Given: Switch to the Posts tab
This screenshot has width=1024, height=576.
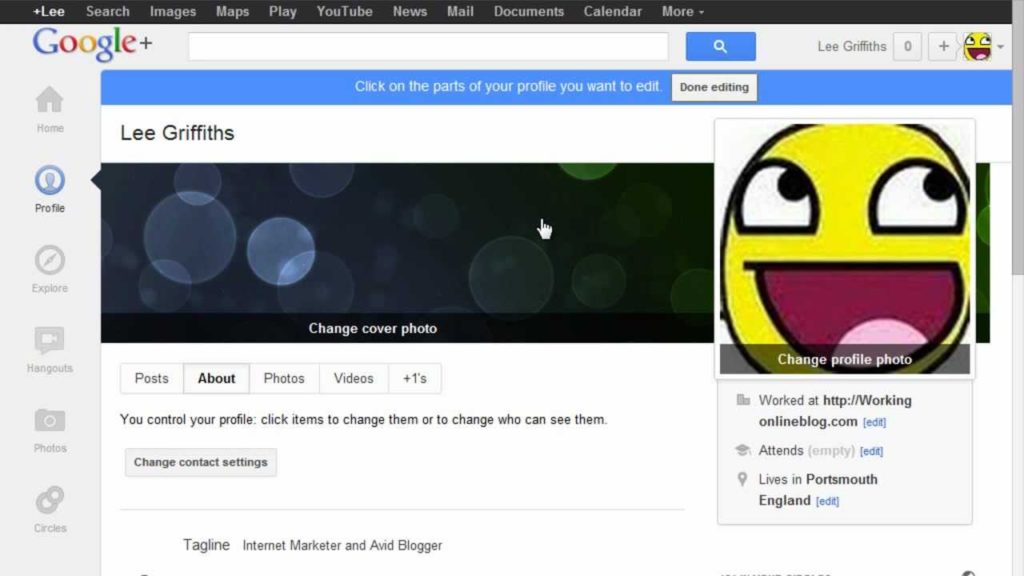Looking at the screenshot, I should 152,379.
